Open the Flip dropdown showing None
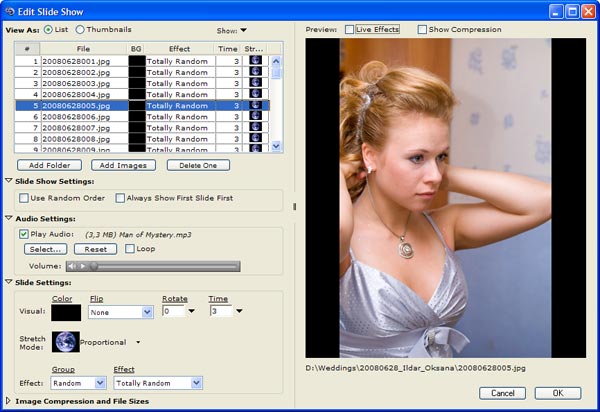 [x=147, y=312]
